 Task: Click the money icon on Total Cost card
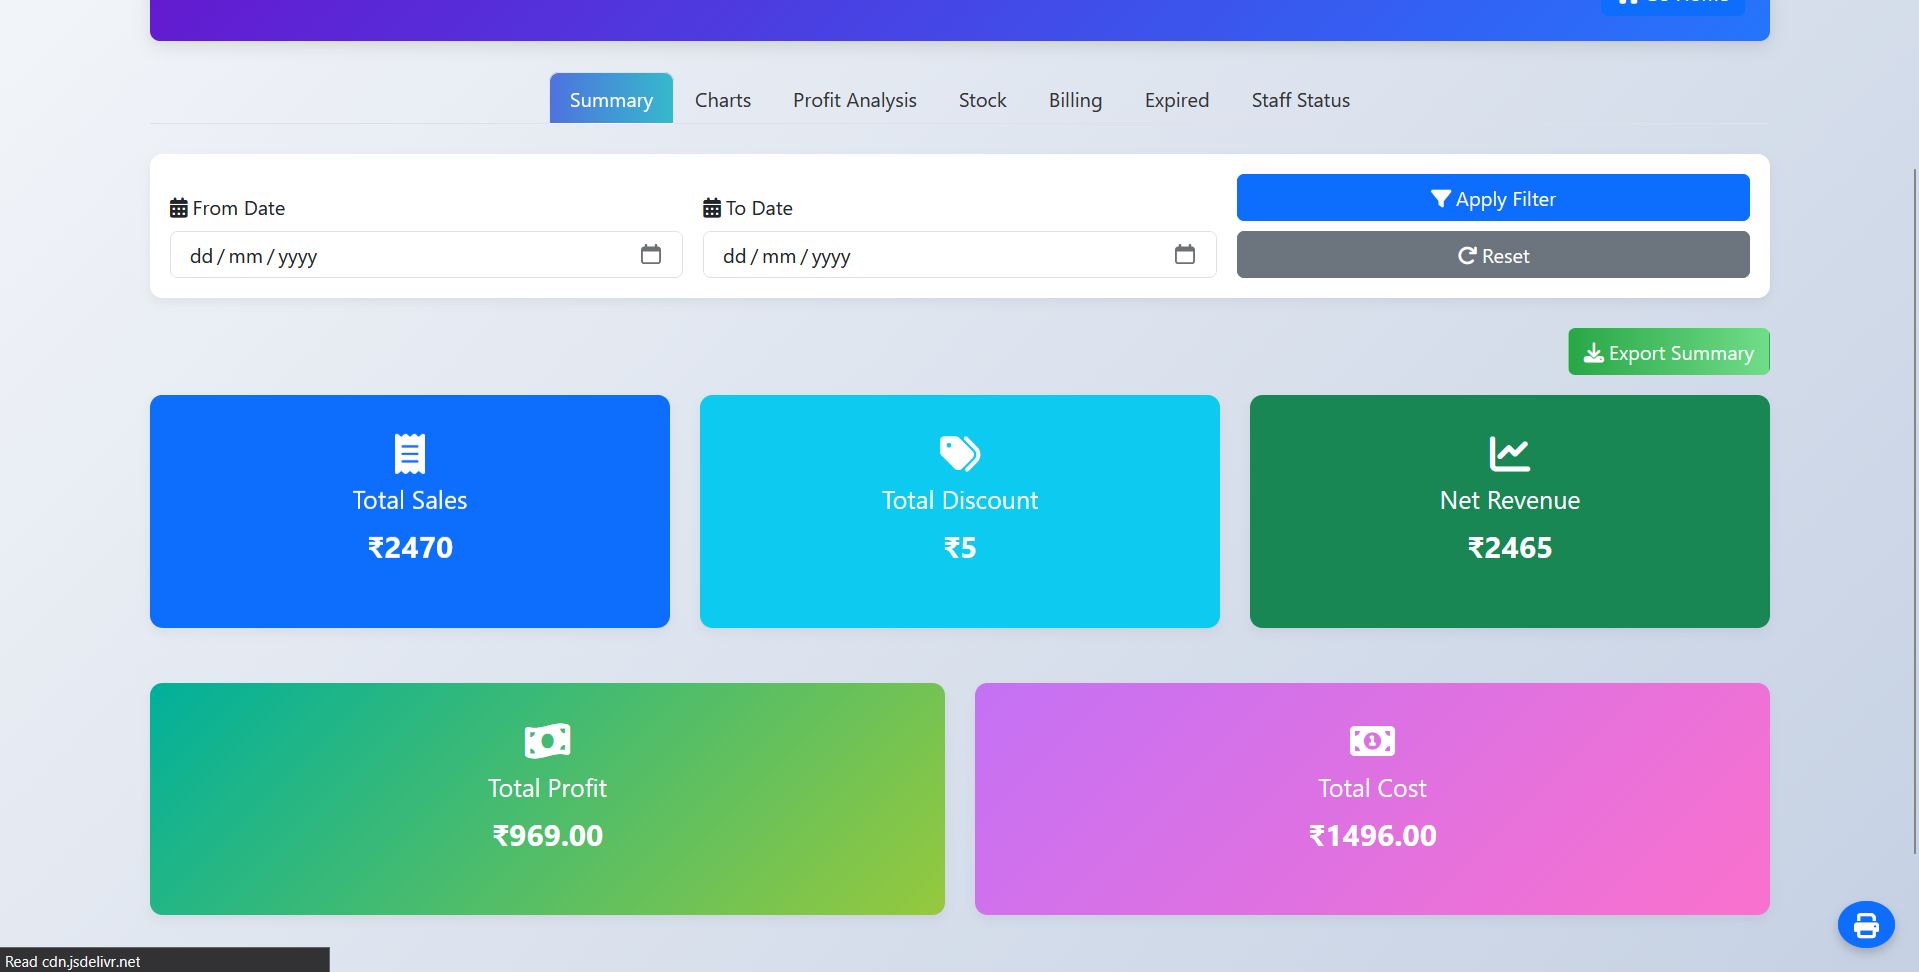[1371, 740]
